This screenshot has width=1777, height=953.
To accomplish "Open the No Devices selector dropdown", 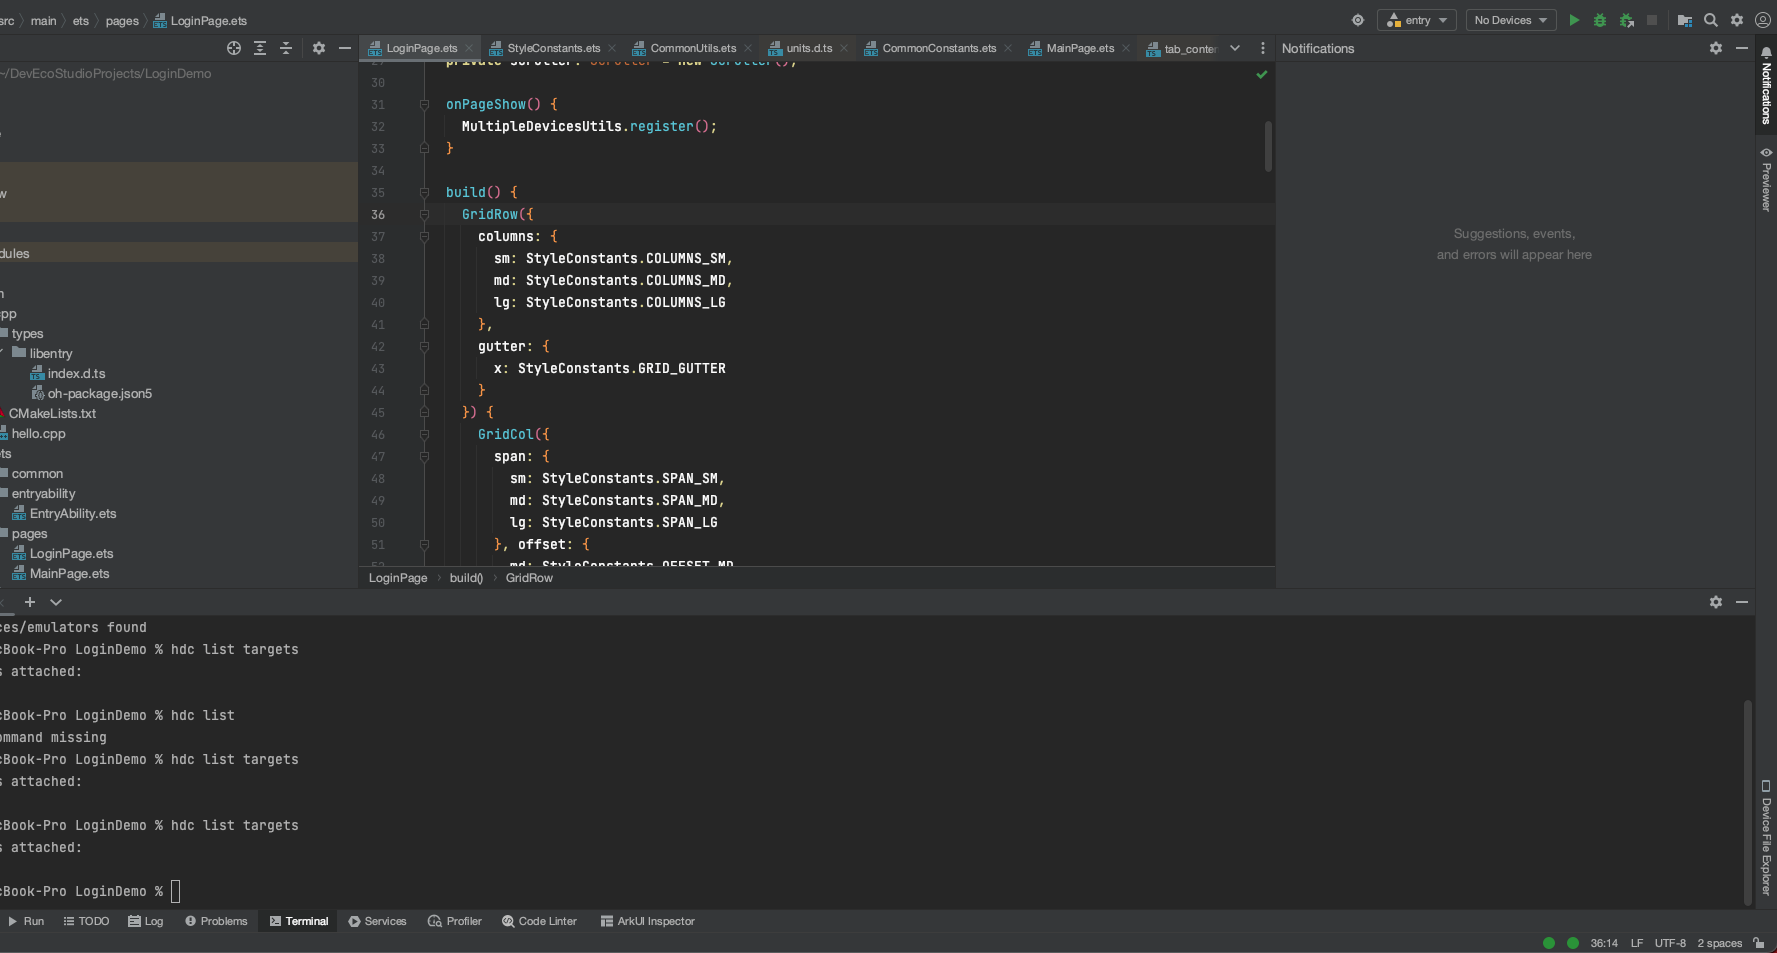I will [x=1511, y=20].
